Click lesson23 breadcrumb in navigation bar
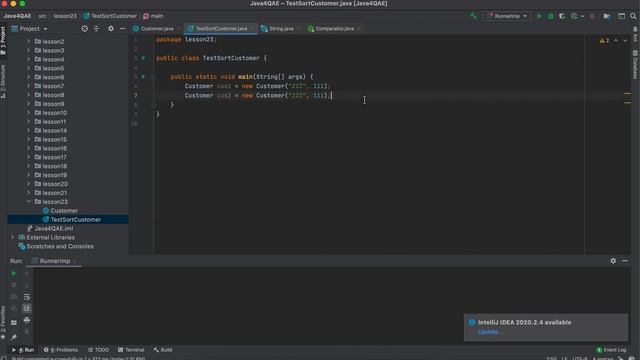Viewport: 640px width, 360px height. point(65,16)
